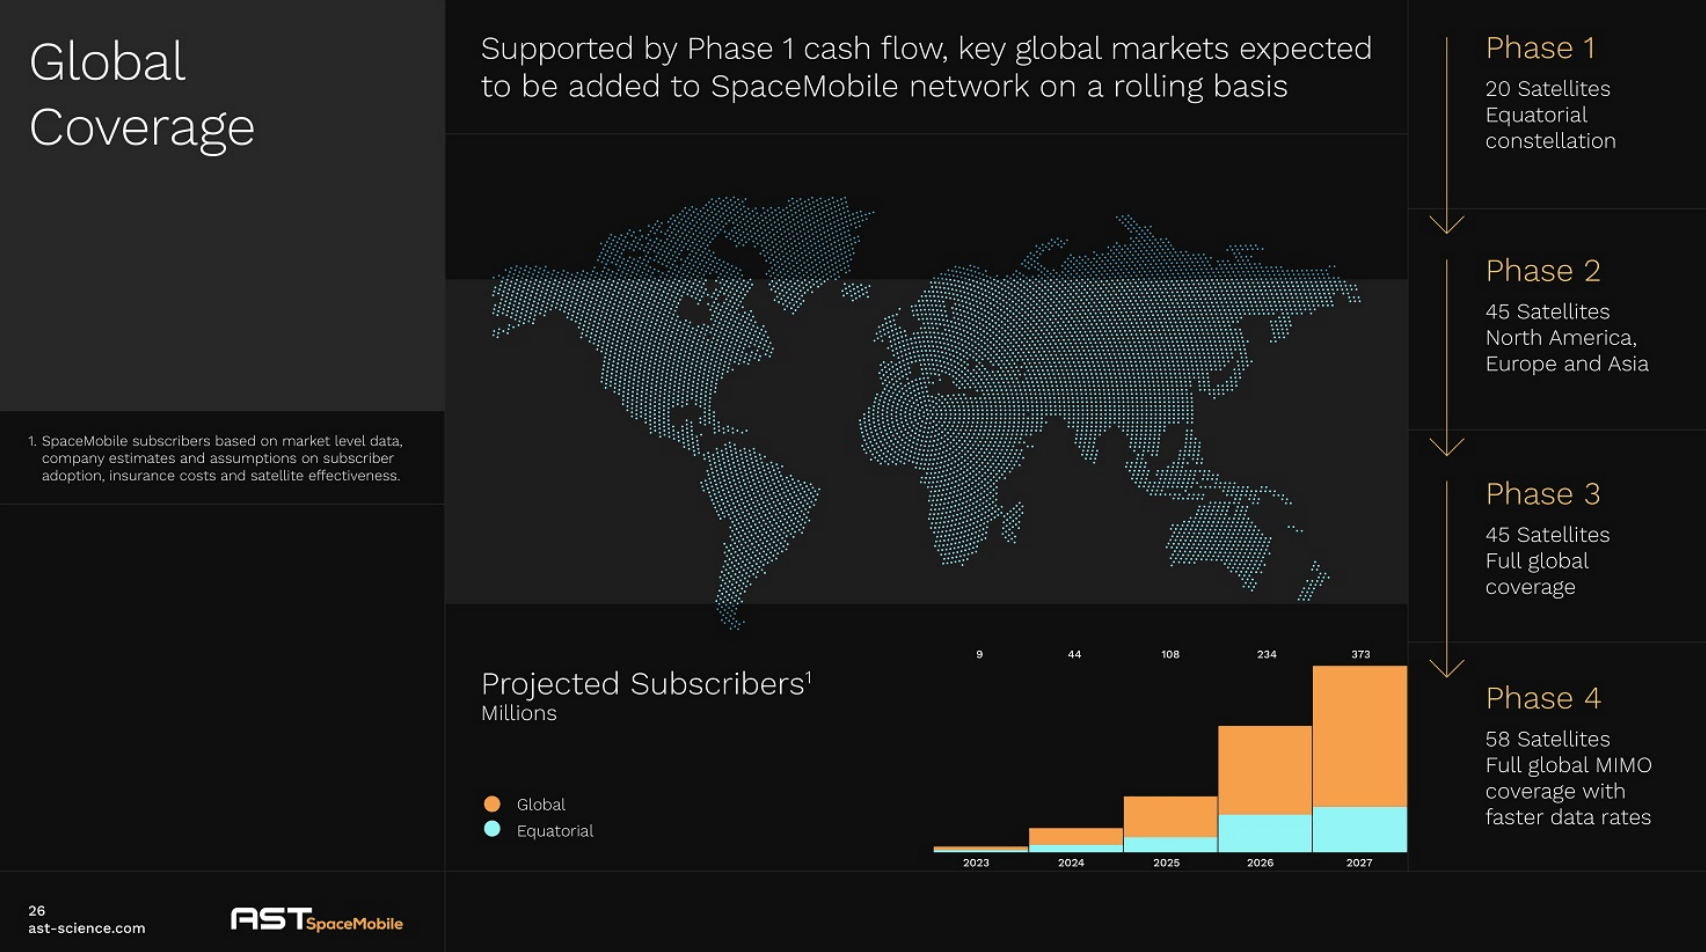The image size is (1706, 952).
Task: Click the cyan Equatorial segment of the 2026 bar
Action: pyautogui.click(x=1264, y=833)
